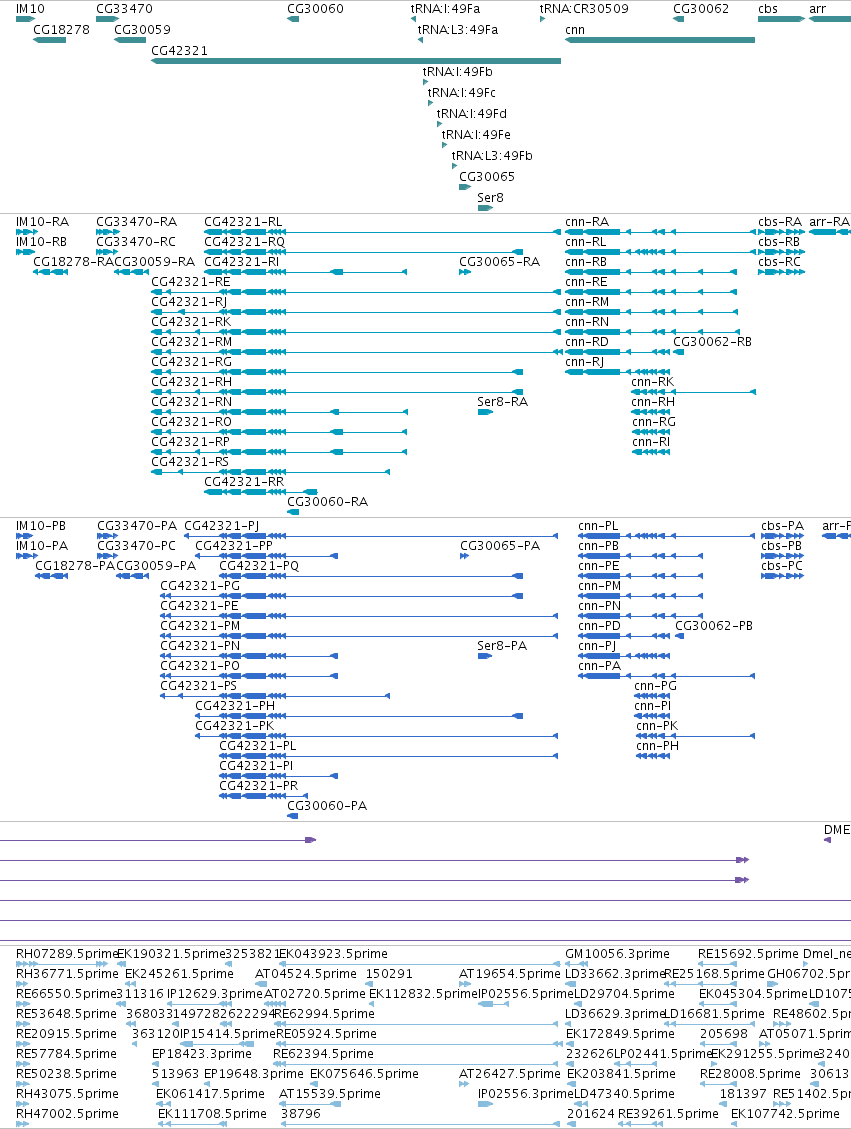The height and width of the screenshot is (1129, 851).
Task: Select transcript CG30062-RB
Action: pos(713,343)
